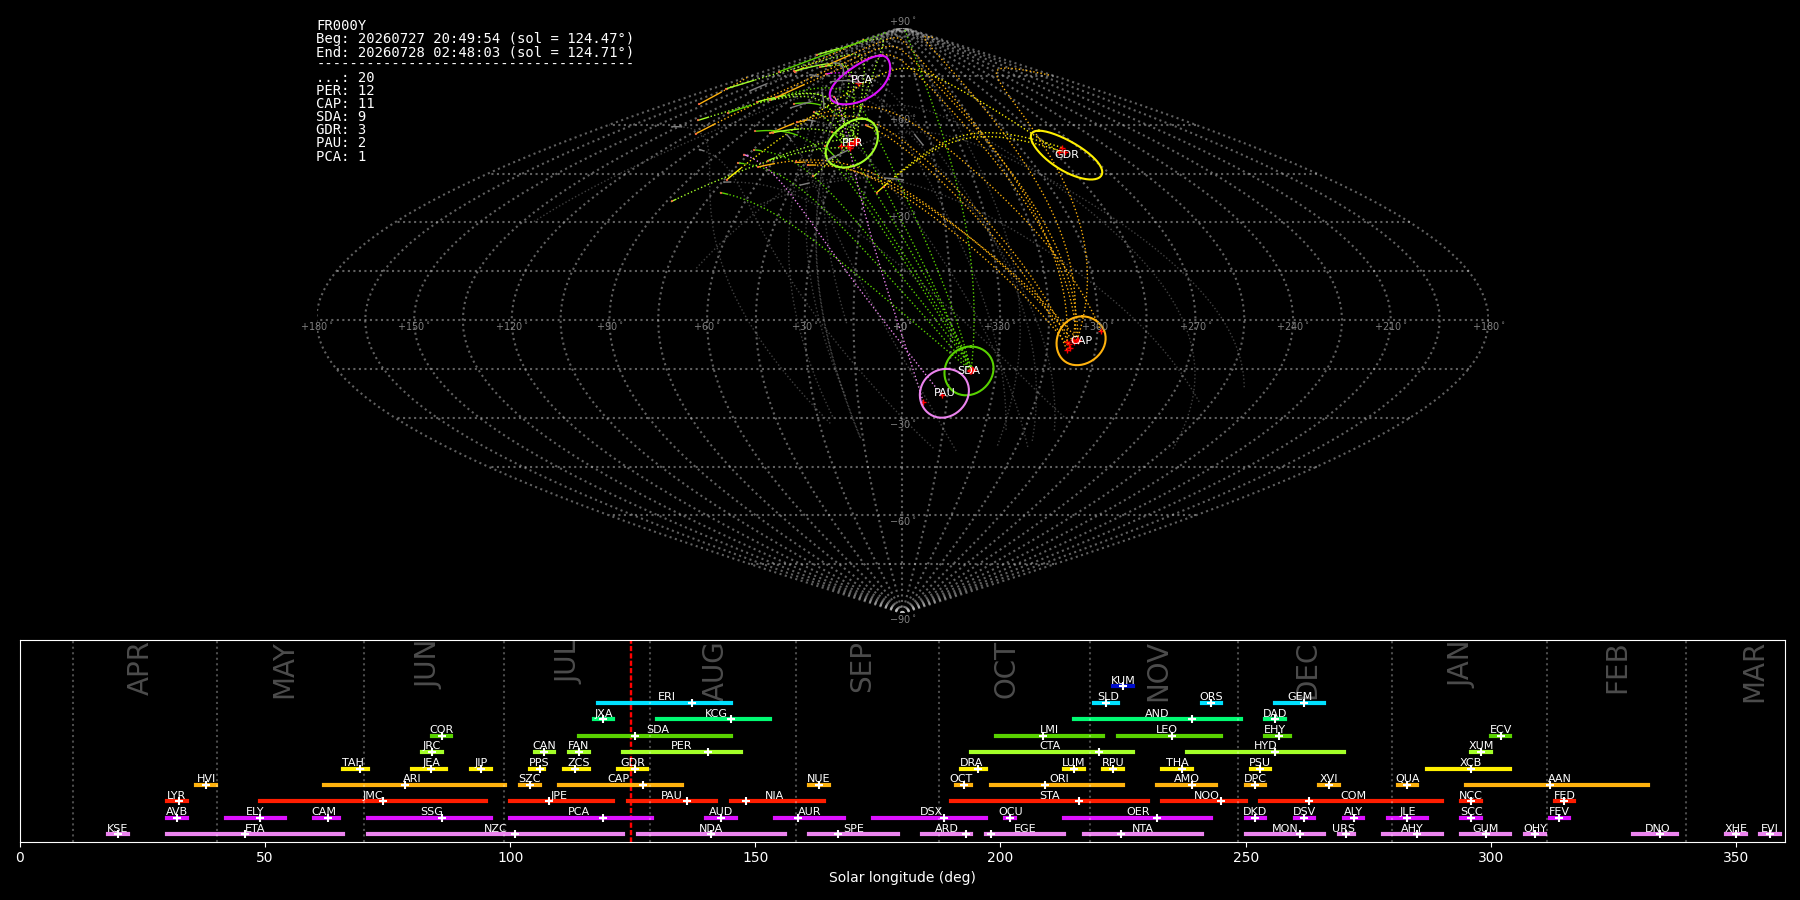Click the SDA green radiant circle

(x=969, y=371)
